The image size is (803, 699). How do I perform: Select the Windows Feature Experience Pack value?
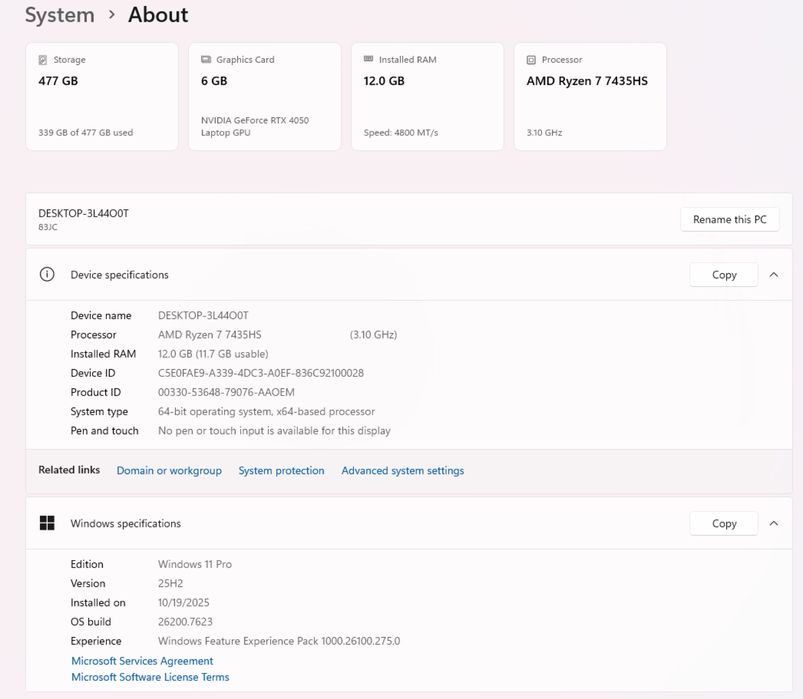tap(279, 641)
